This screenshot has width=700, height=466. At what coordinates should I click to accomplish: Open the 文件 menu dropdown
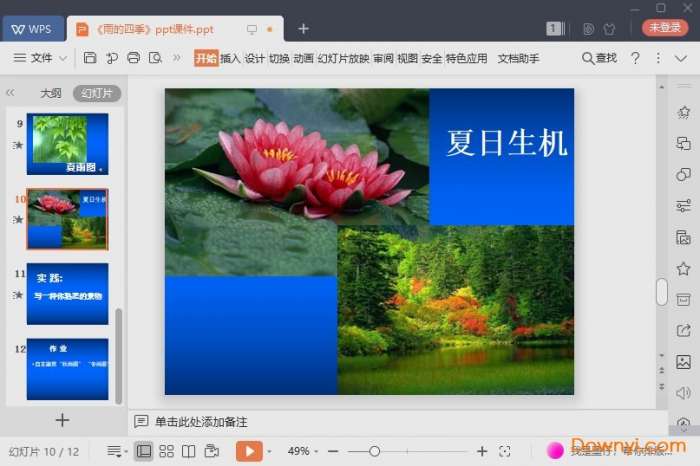click(x=41, y=58)
